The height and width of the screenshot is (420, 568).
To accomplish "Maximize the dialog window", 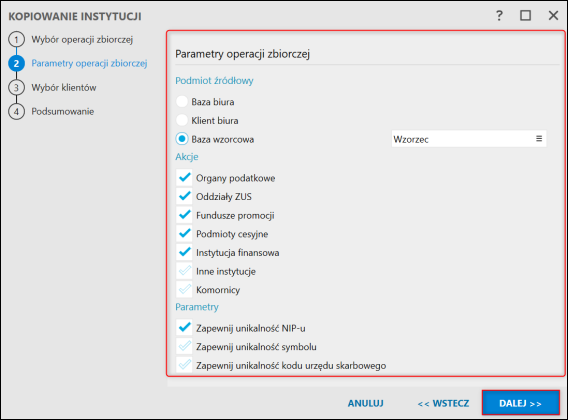I will pyautogui.click(x=526, y=16).
